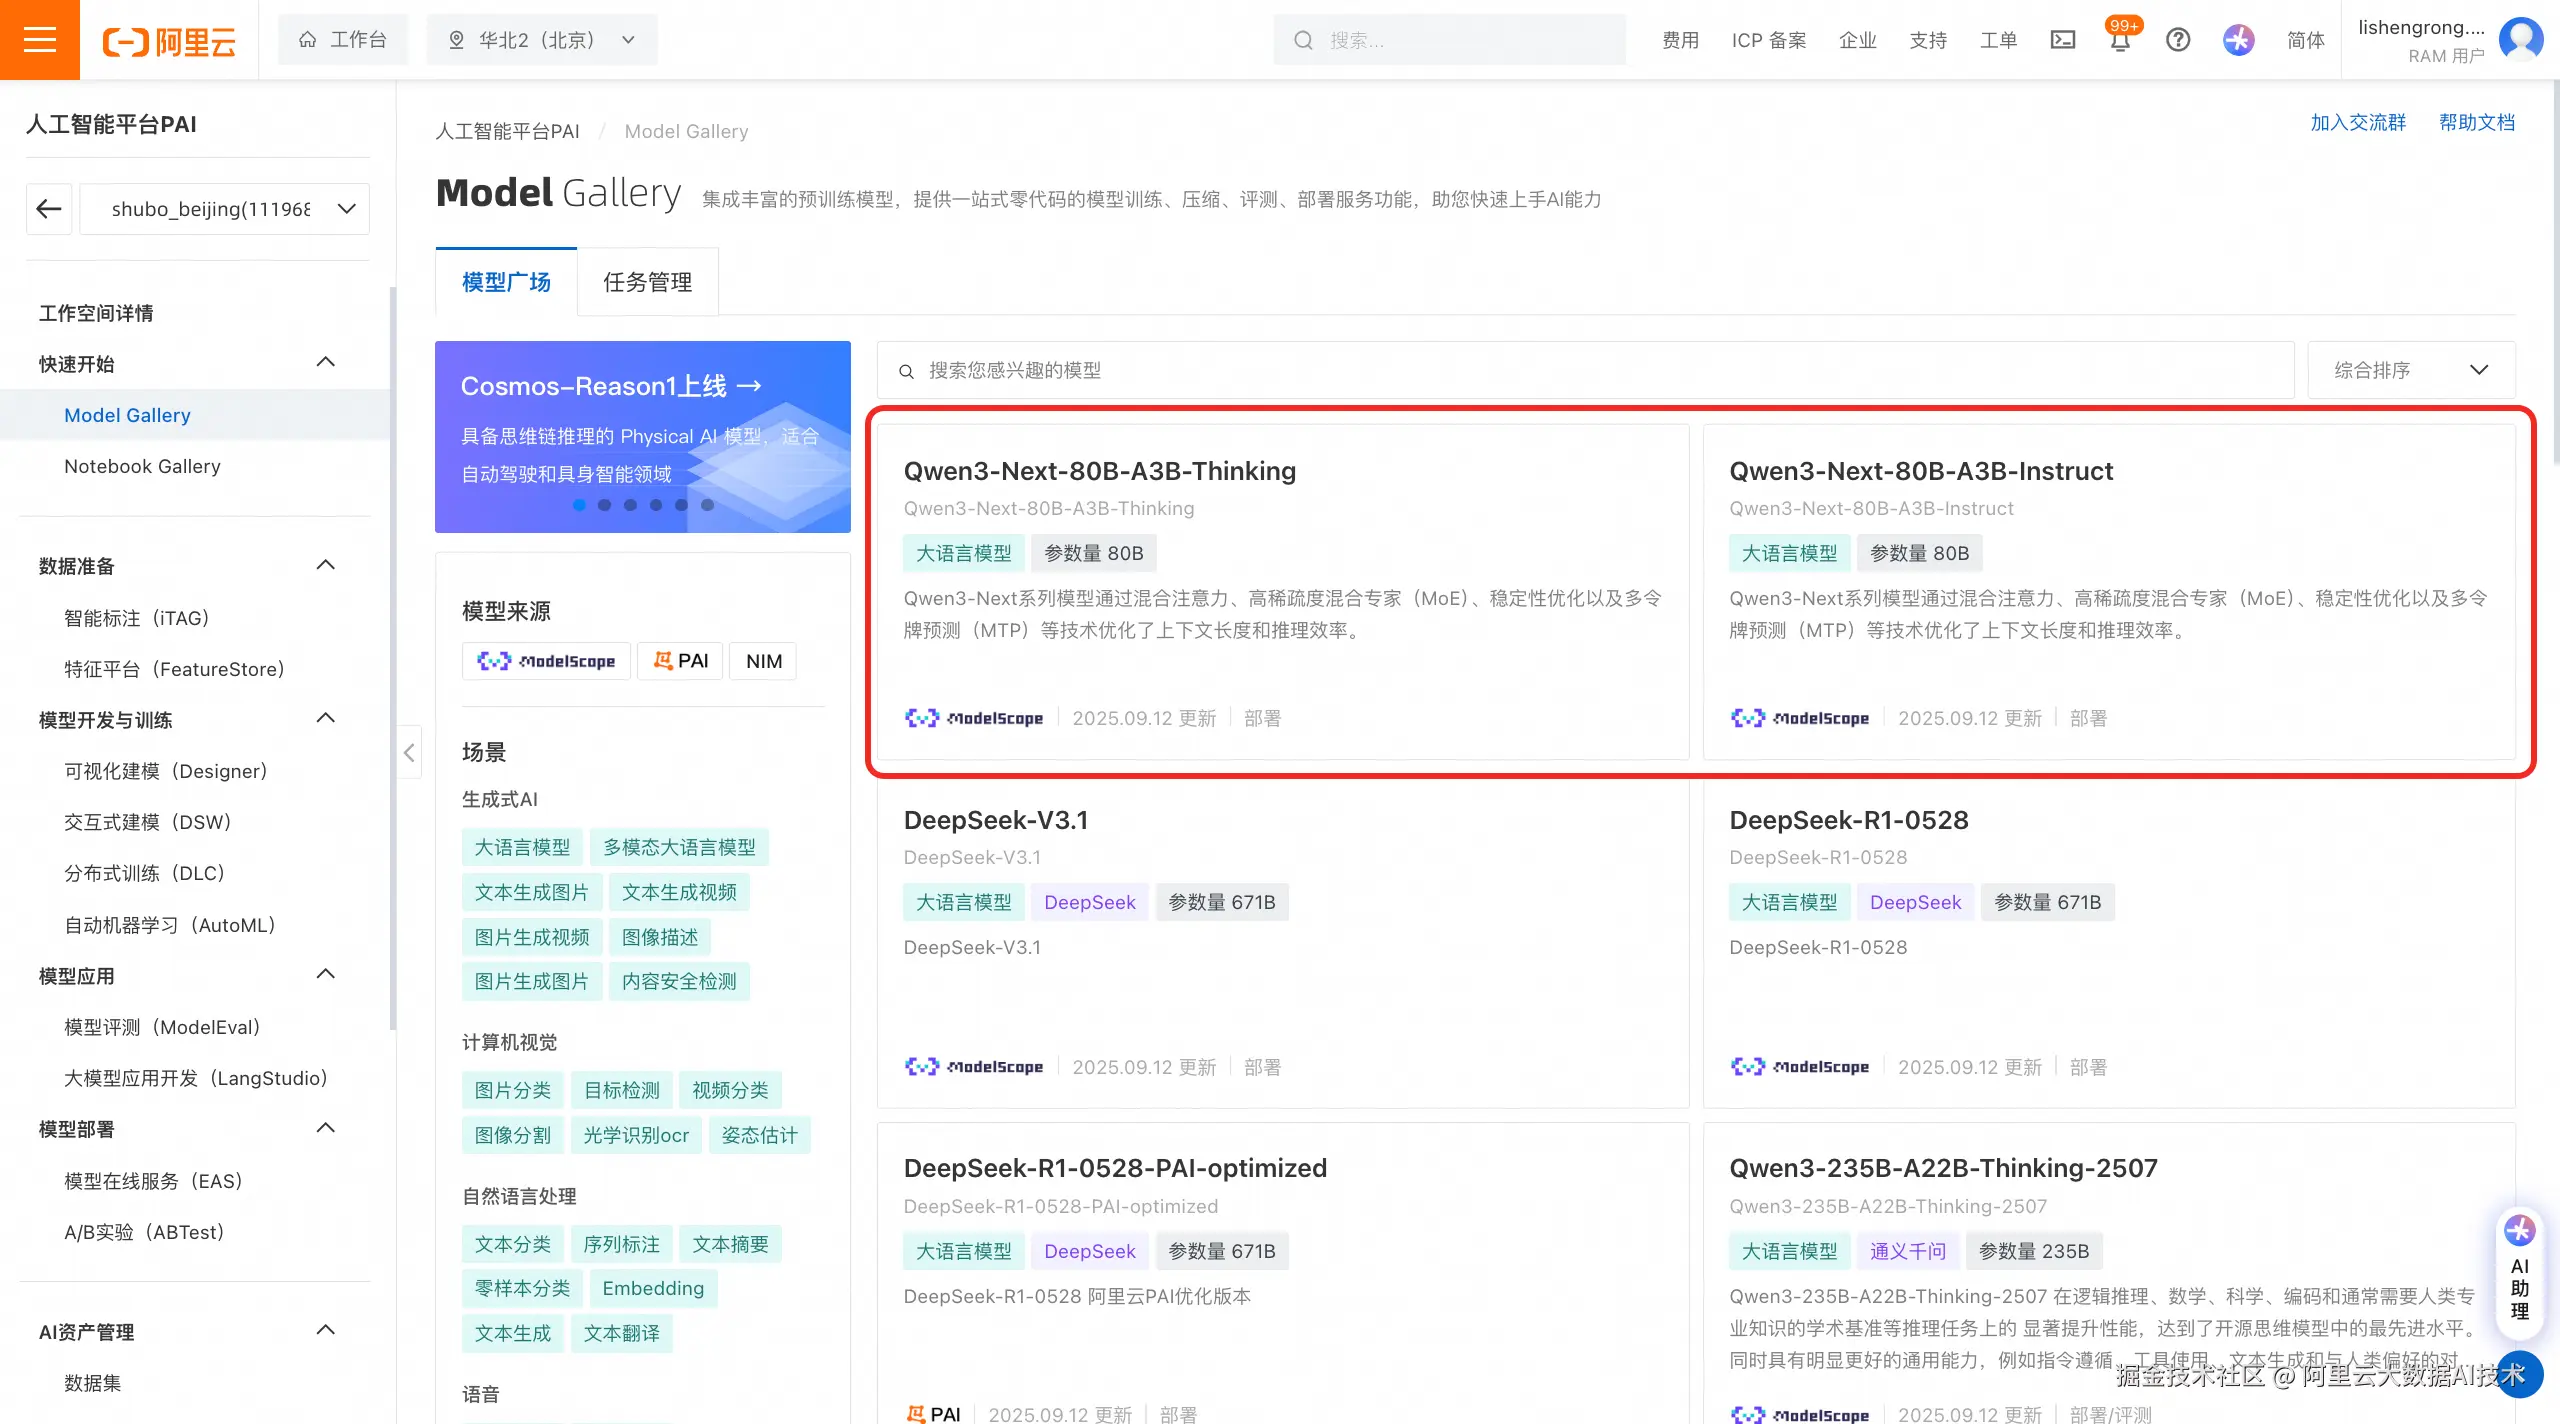This screenshot has width=2560, height=1424.
Task: Click the Alibaba Cloud logo
Action: coord(169,41)
